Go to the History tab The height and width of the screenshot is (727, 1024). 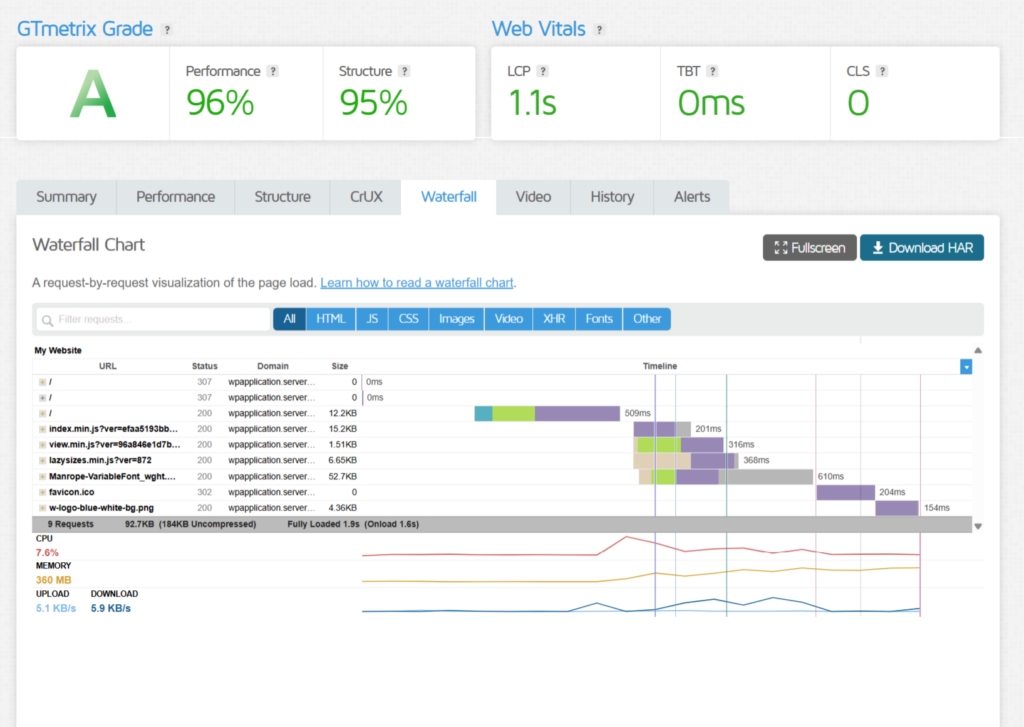[613, 197]
